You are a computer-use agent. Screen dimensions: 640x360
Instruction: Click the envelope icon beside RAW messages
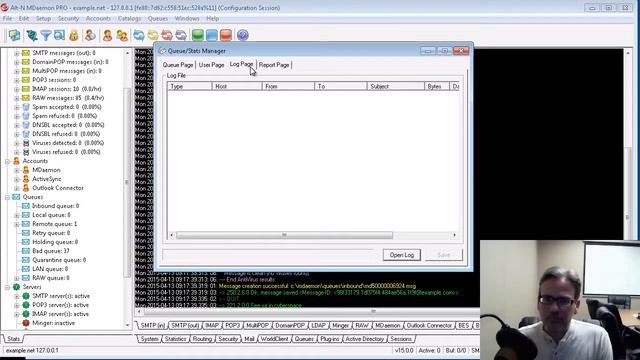pyautogui.click(x=26, y=98)
